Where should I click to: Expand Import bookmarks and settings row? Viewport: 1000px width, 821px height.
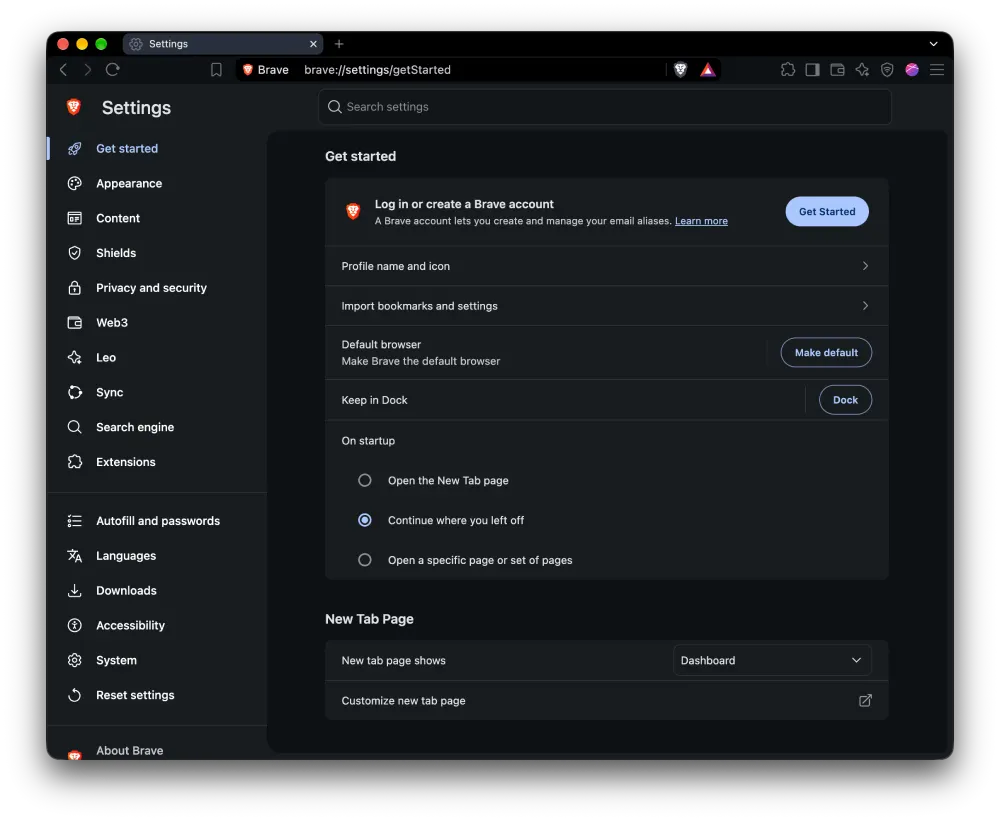tap(607, 306)
